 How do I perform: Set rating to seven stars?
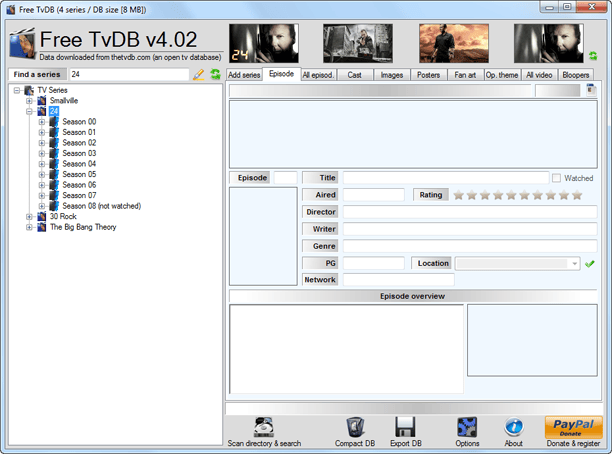pos(537,195)
